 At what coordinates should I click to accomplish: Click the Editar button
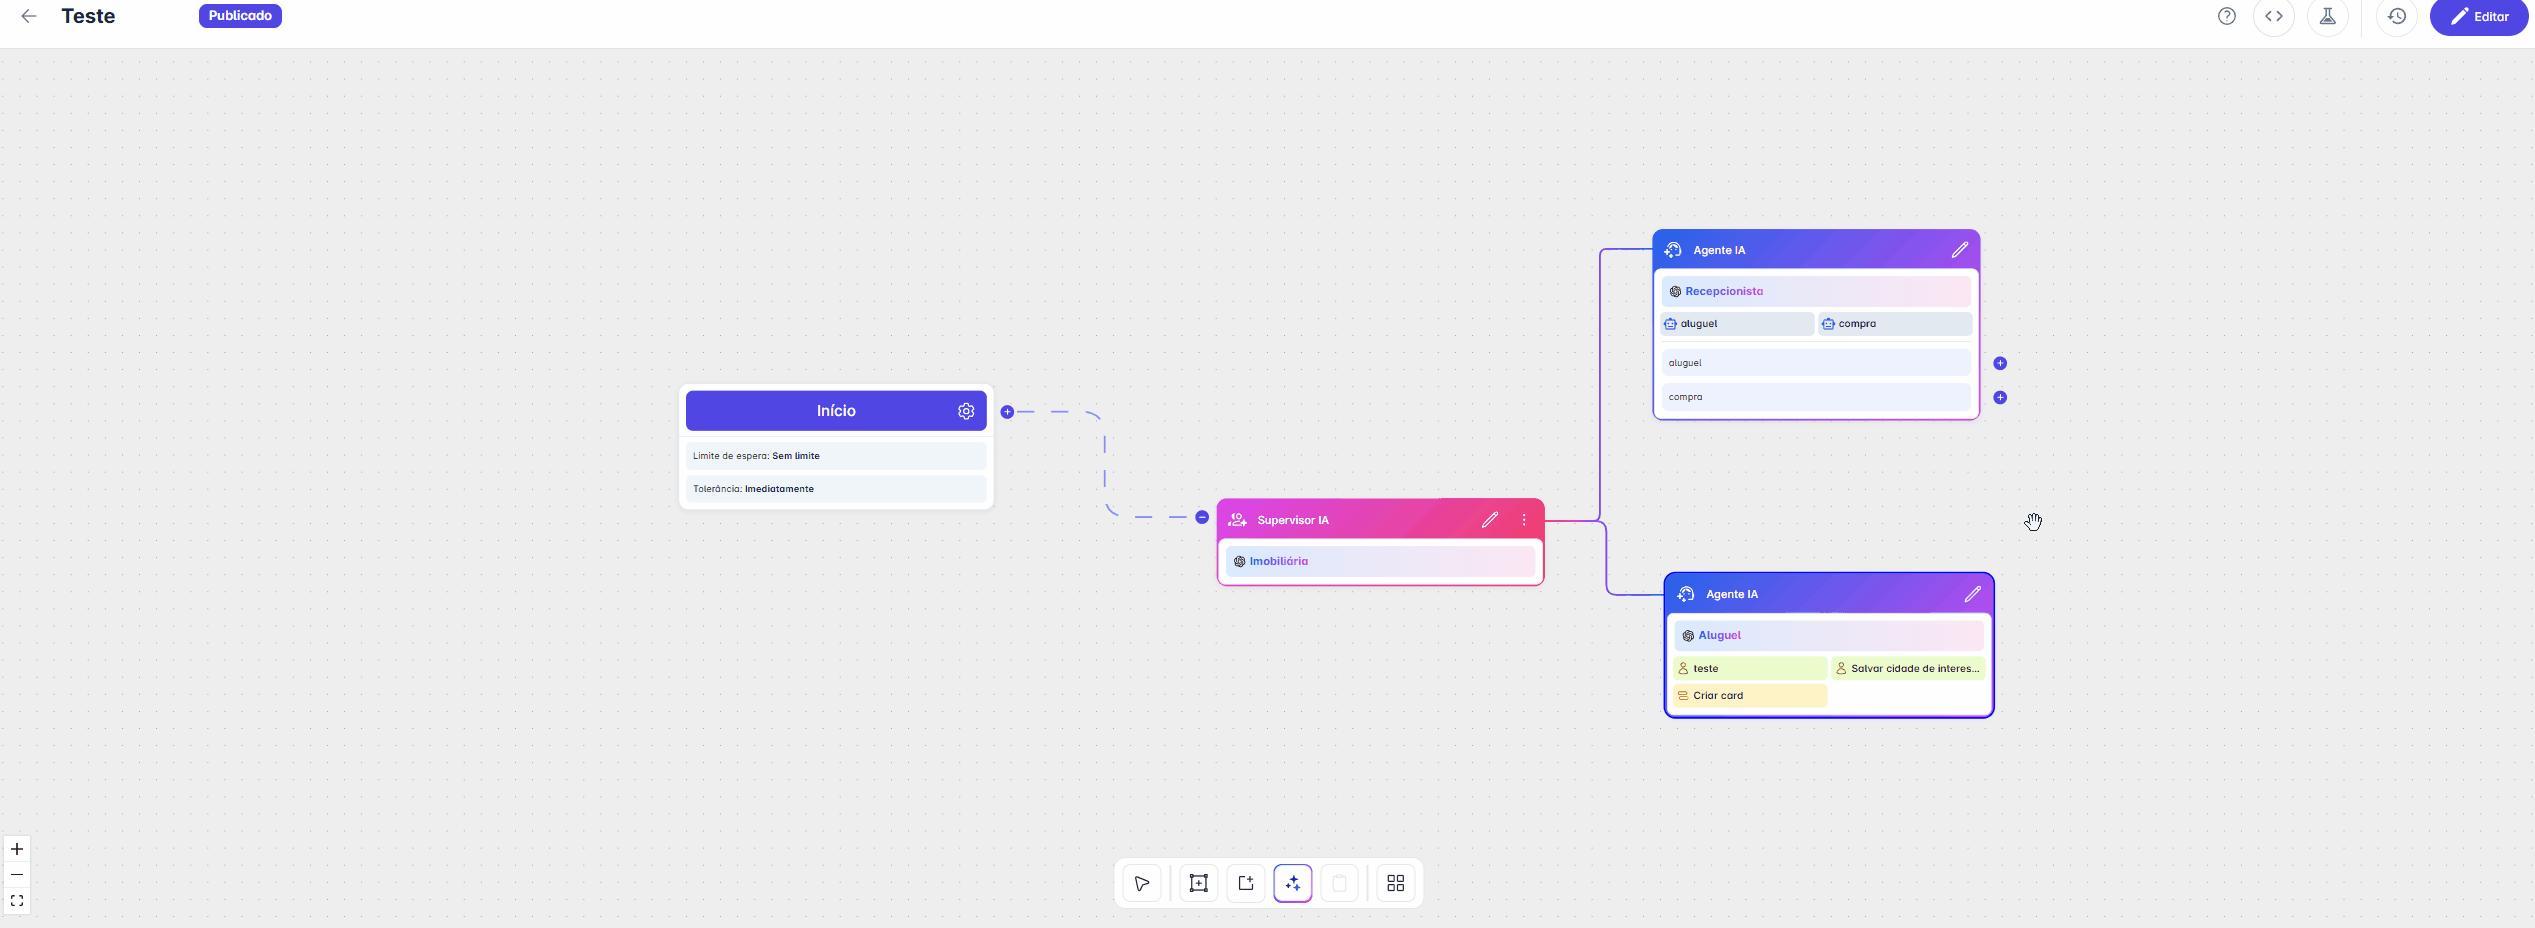coord(2478,17)
